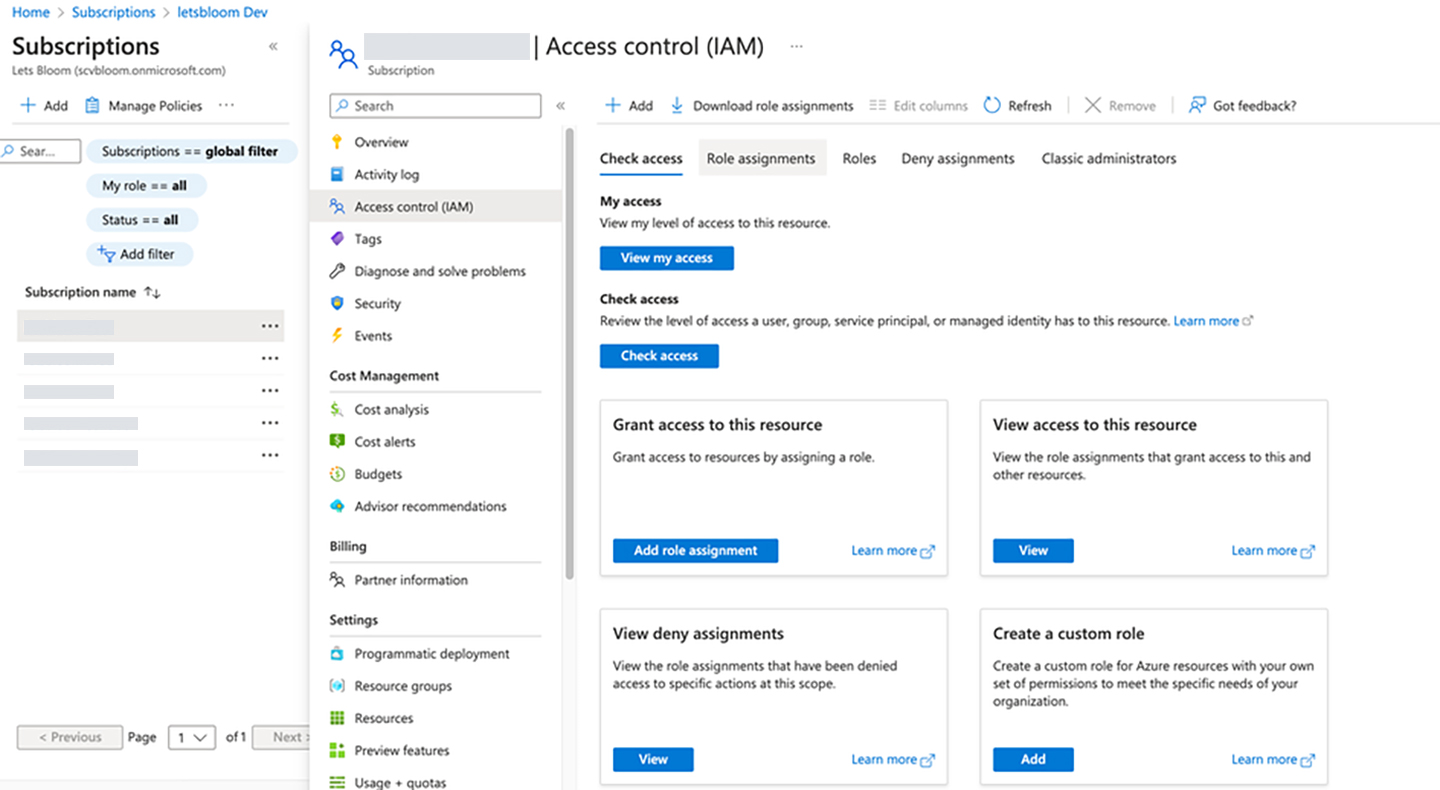
Task: Go to Subscriptions breadcrumb
Action: pos(113,12)
